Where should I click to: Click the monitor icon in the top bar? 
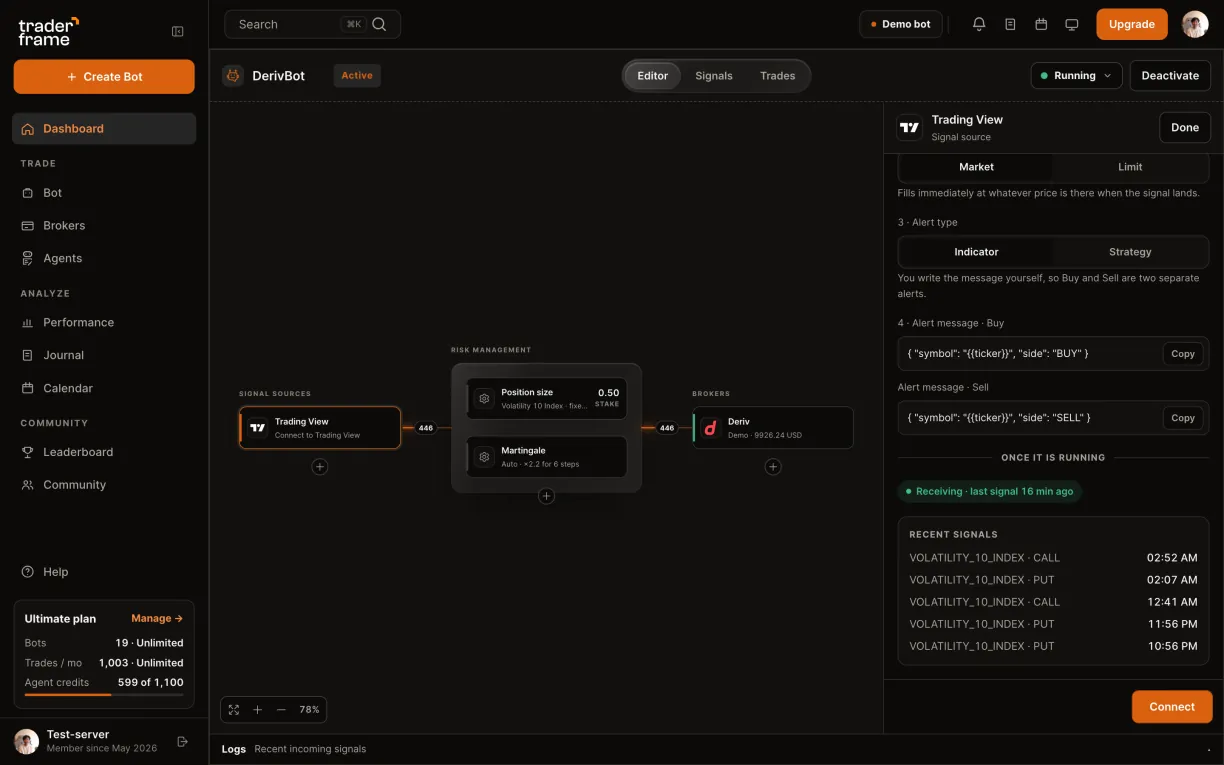1072,24
